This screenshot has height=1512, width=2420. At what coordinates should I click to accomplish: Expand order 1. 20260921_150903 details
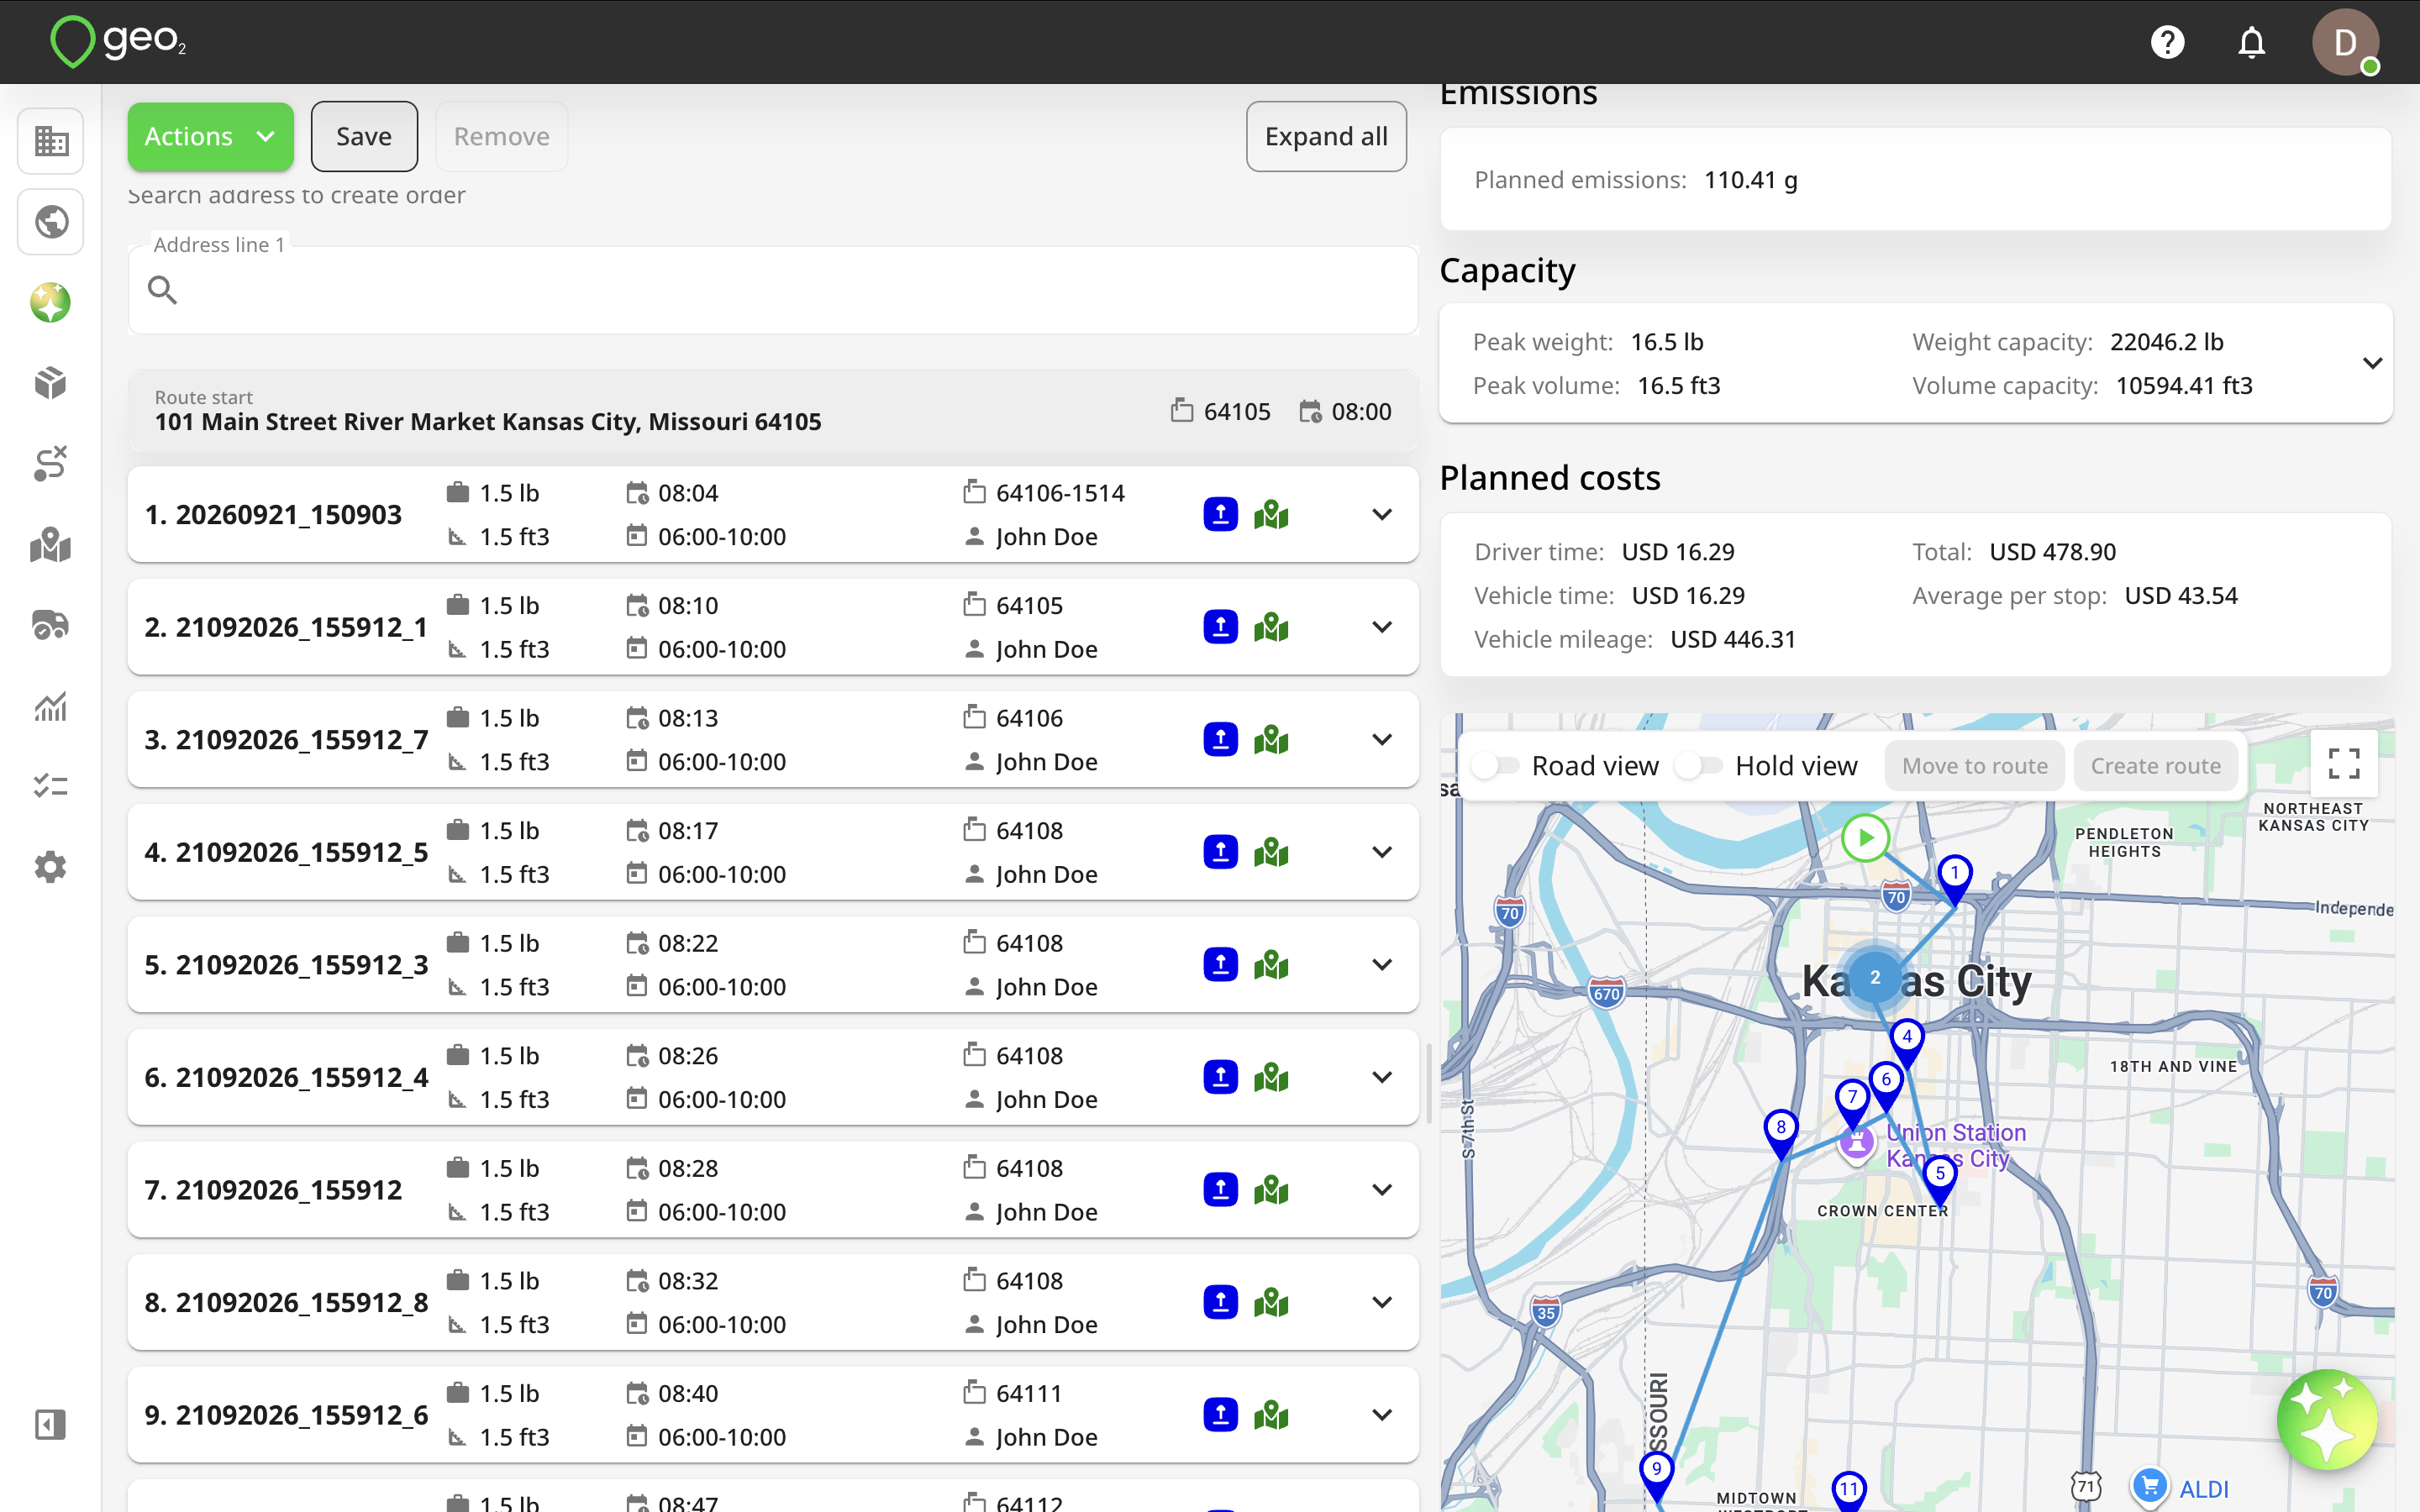click(1382, 515)
